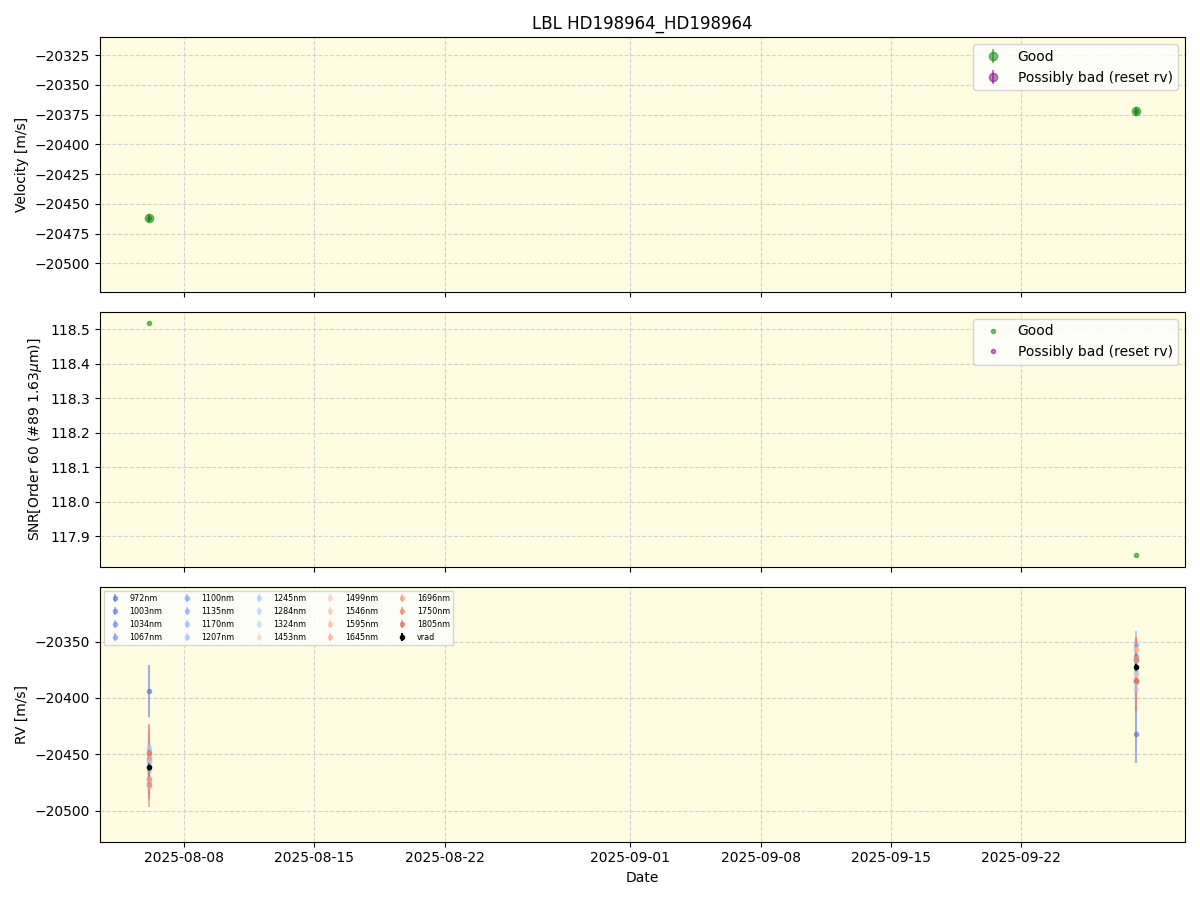This screenshot has width=1200, height=900.
Task: Click the plot title LBL HD198964_HD198964
Action: pyautogui.click(x=642, y=23)
